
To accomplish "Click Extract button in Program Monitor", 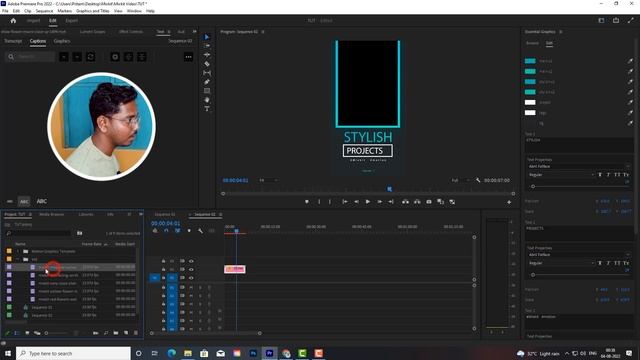I will point(417,202).
